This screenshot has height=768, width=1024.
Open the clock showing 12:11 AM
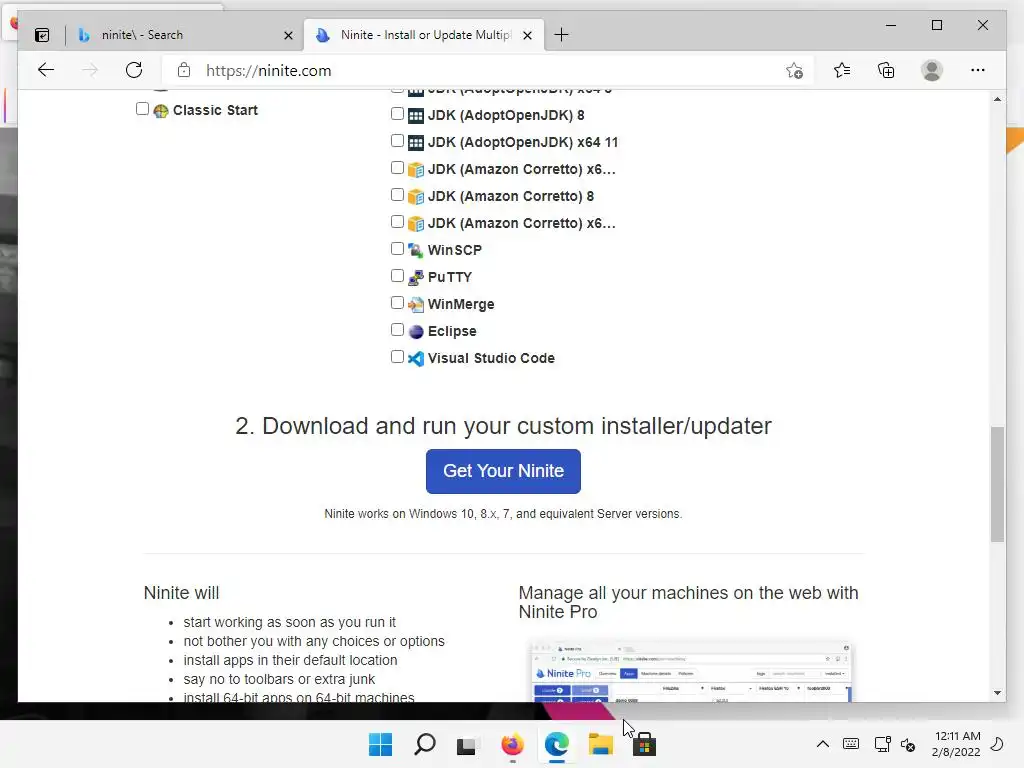(956, 744)
